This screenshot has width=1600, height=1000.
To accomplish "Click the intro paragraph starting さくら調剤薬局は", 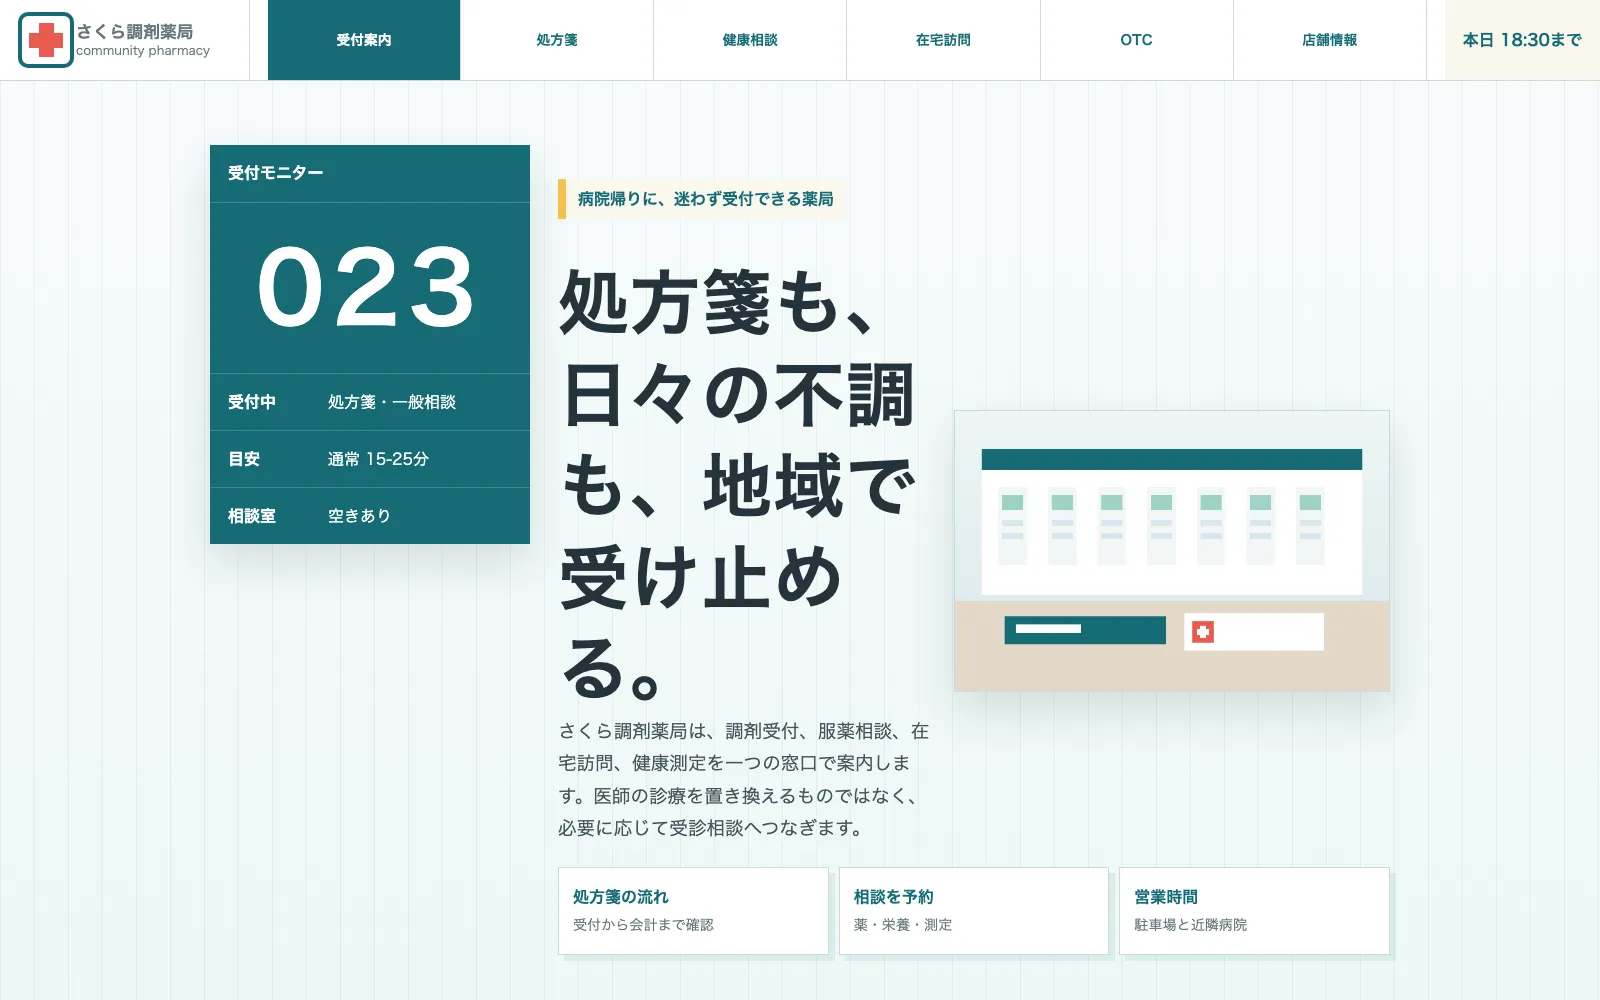I will (744, 779).
